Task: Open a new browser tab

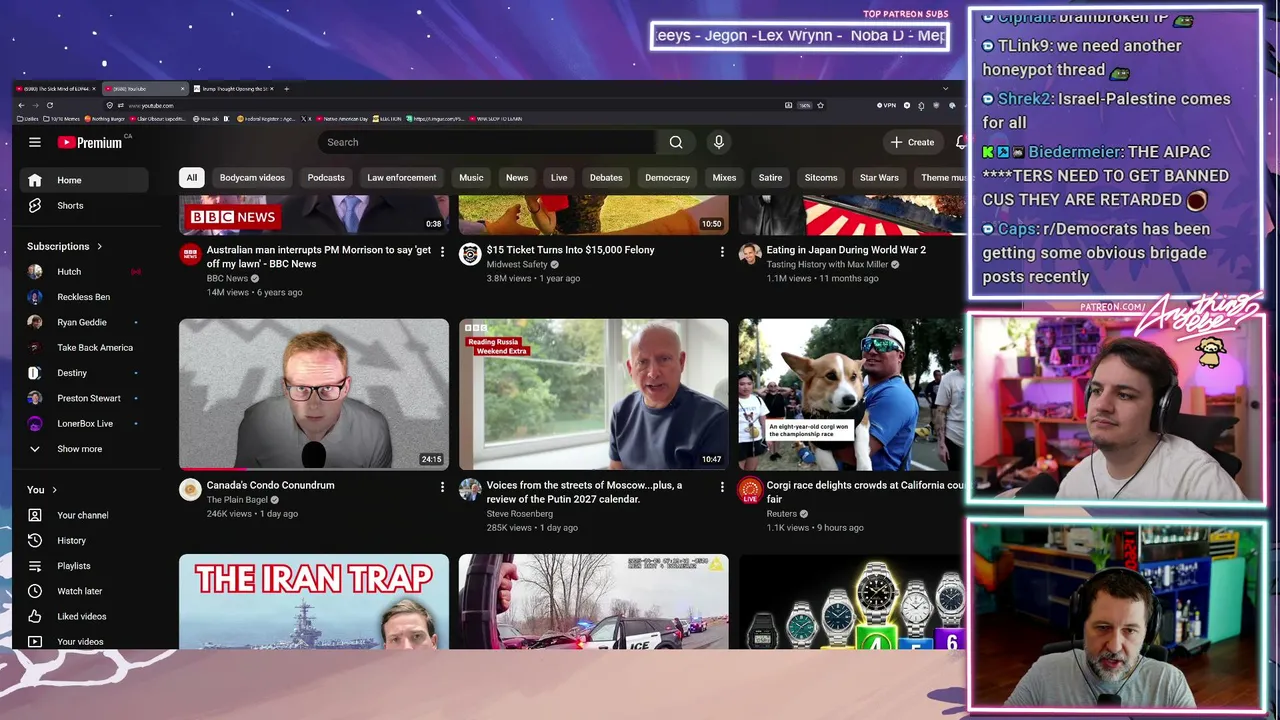Action: [x=286, y=89]
